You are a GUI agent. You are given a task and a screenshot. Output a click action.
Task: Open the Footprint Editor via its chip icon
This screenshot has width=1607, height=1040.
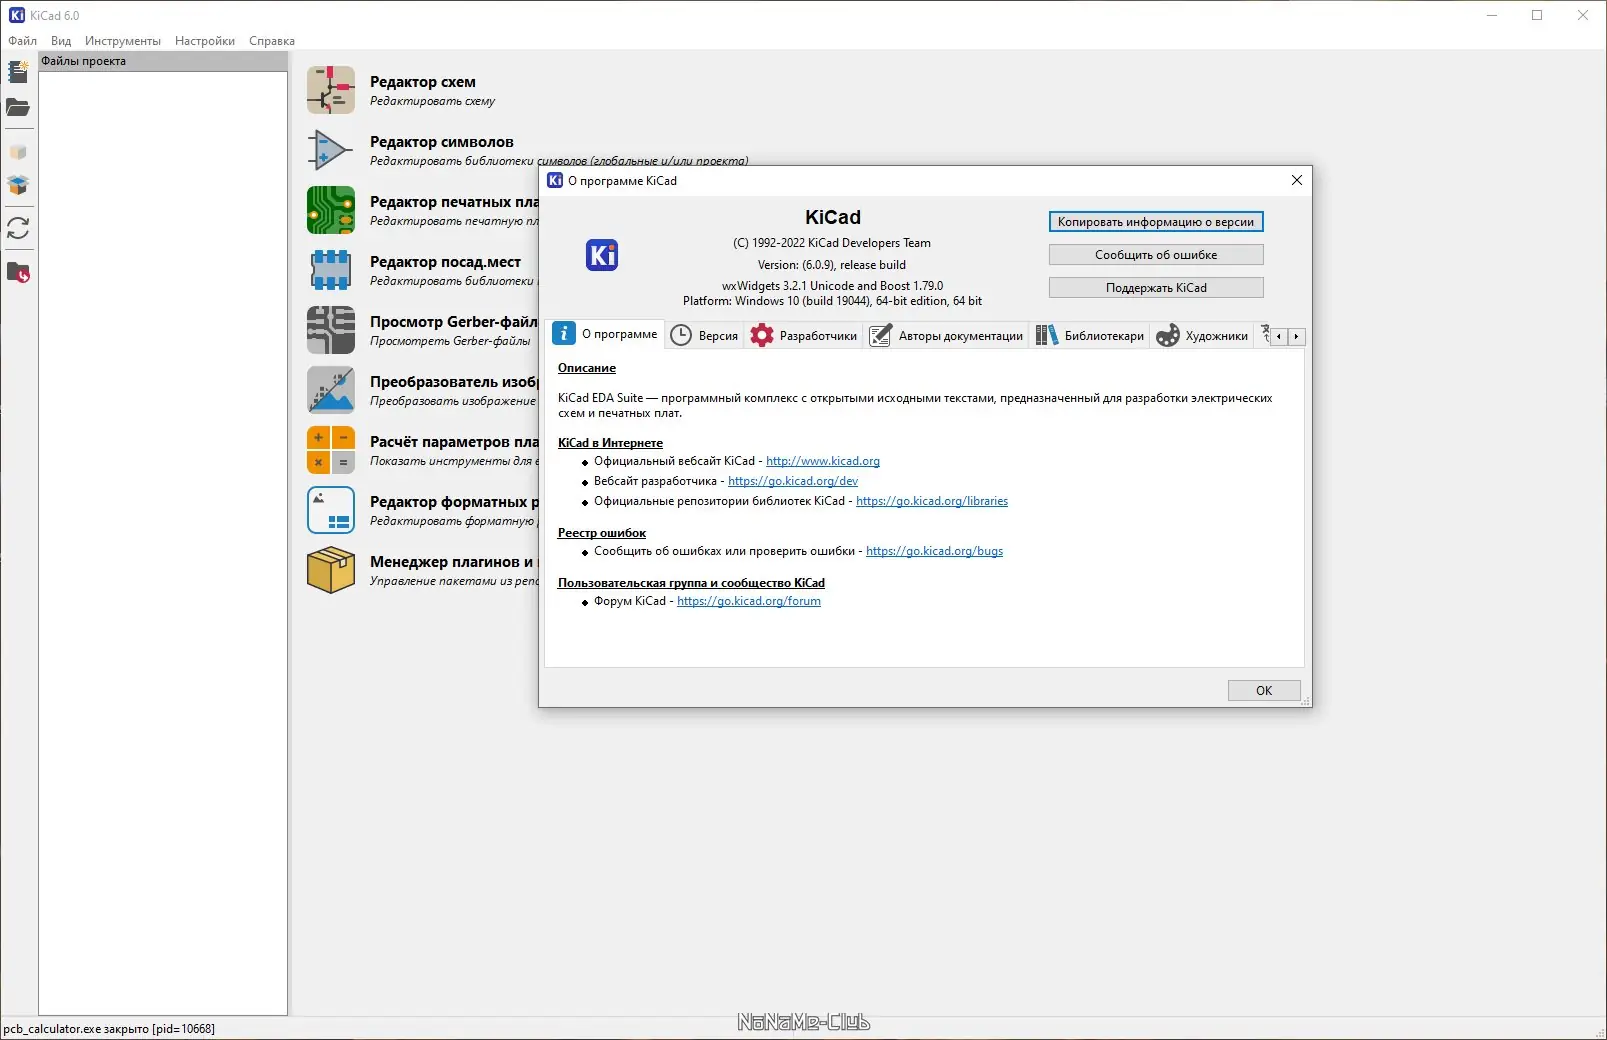click(331, 270)
